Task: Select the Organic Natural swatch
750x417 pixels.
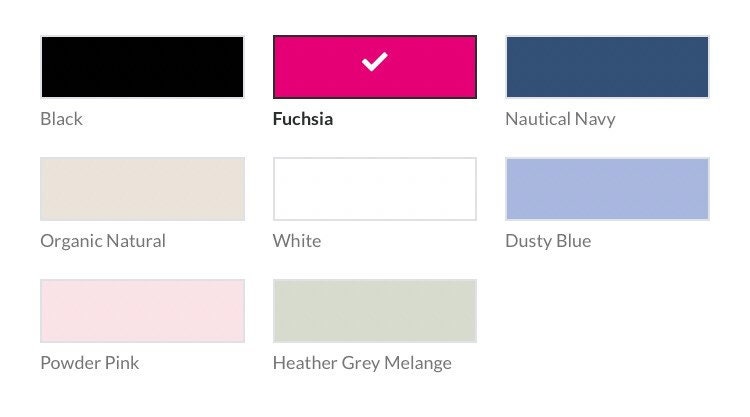Action: coord(142,189)
